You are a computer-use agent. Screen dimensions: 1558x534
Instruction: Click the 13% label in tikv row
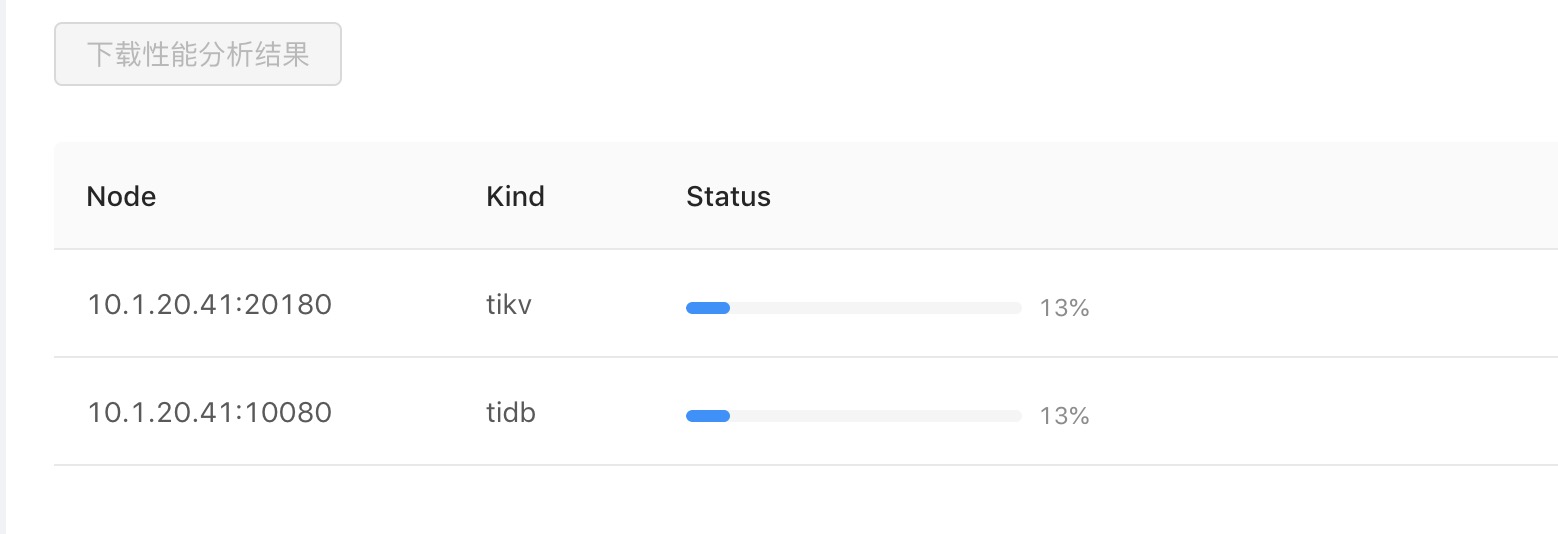(1064, 308)
